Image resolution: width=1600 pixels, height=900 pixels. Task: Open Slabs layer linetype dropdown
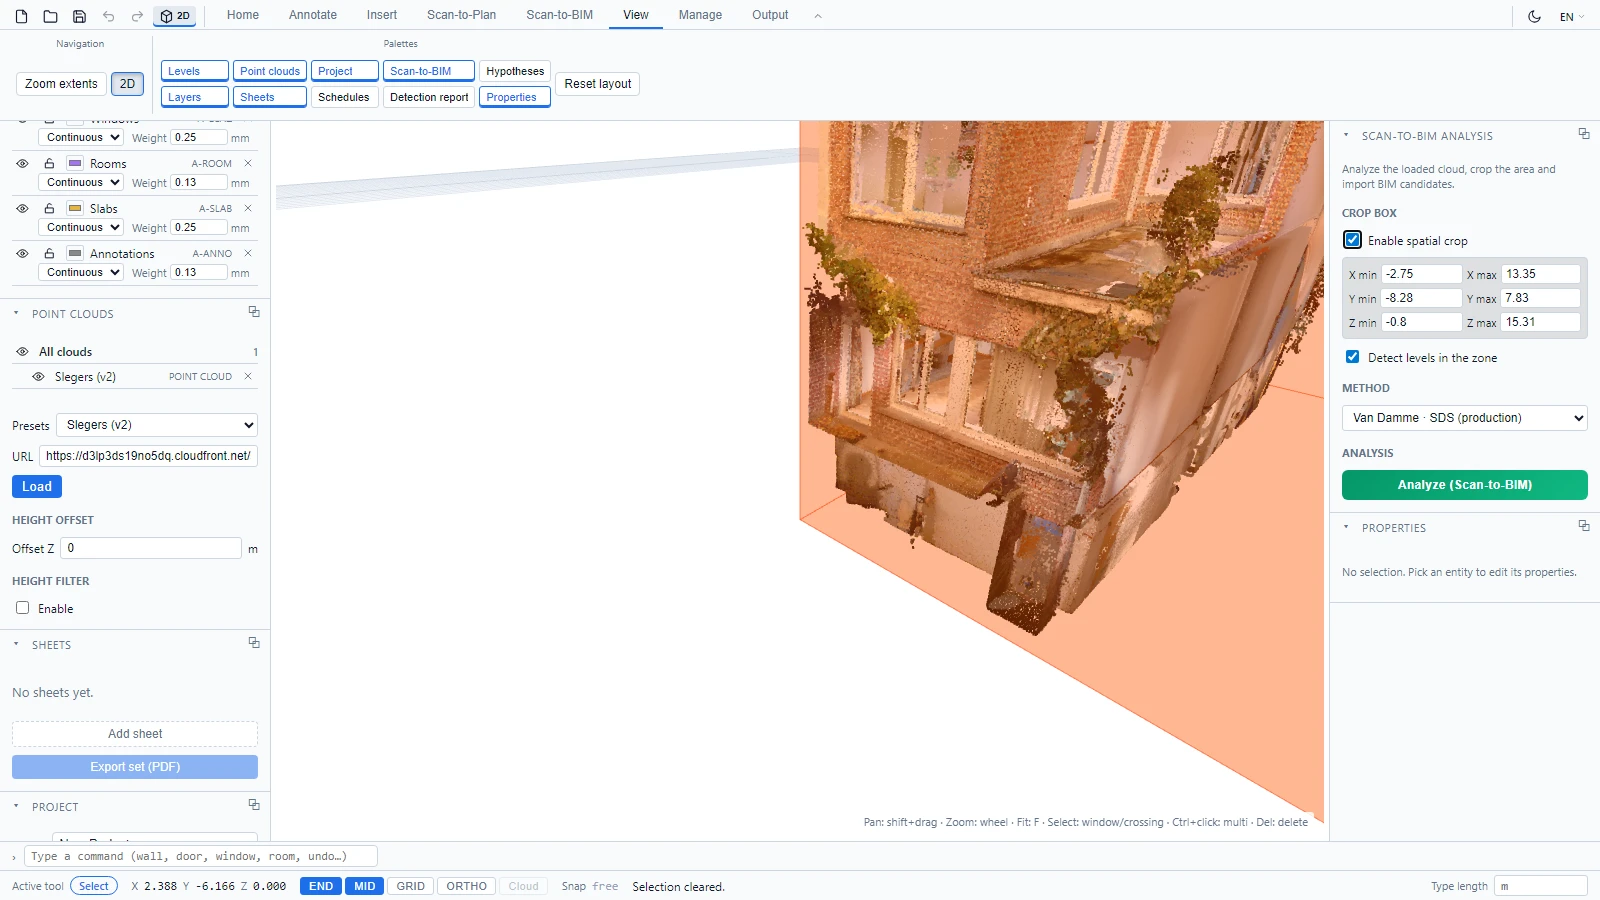81,227
